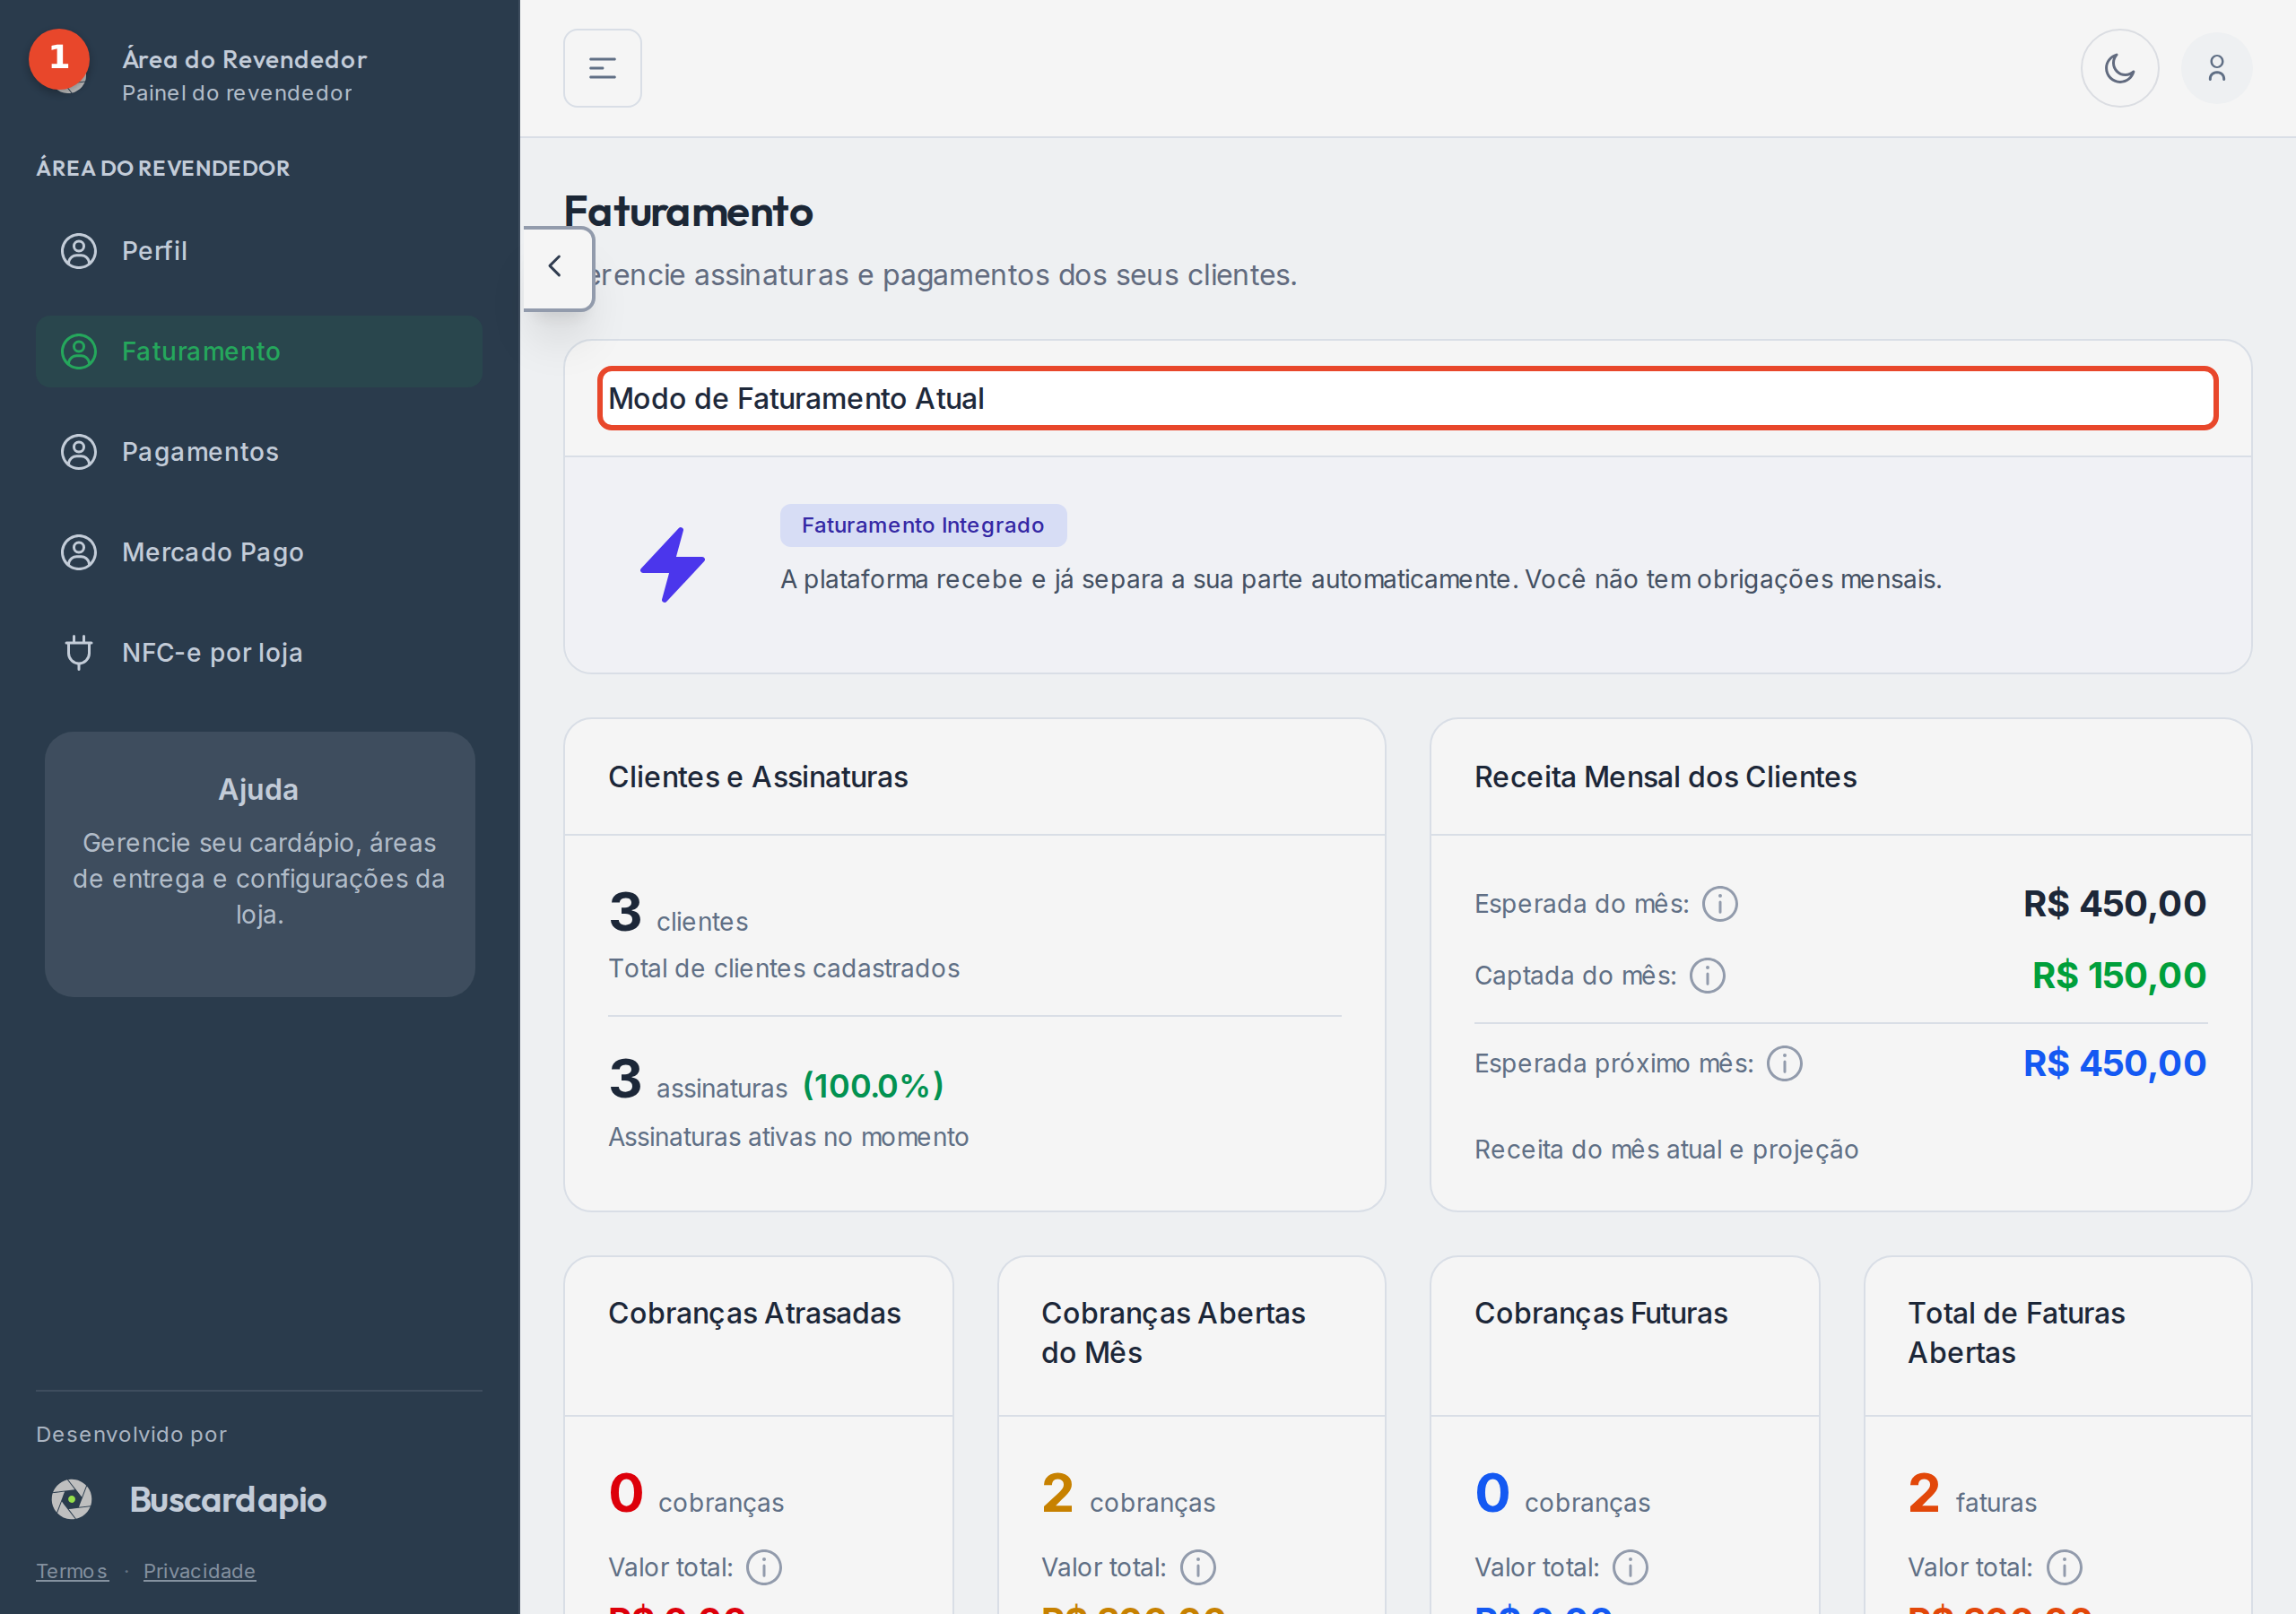2296x1614 pixels.
Task: Click the NFC-e plug icon
Action: point(79,652)
